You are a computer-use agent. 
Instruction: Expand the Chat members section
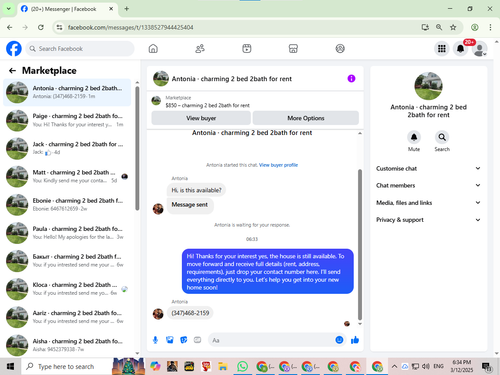click(x=428, y=185)
